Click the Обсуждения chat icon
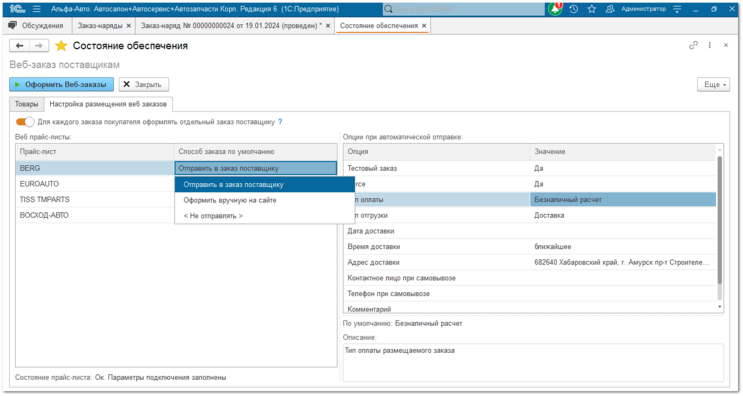Image resolution: width=743 pixels, height=396 pixels. coord(12,26)
